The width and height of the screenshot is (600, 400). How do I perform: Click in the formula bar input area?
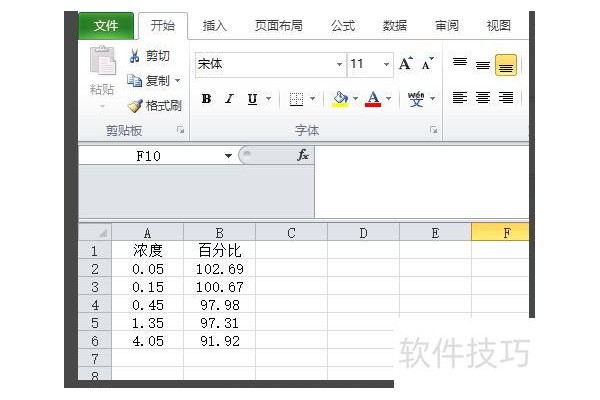[x=422, y=181]
